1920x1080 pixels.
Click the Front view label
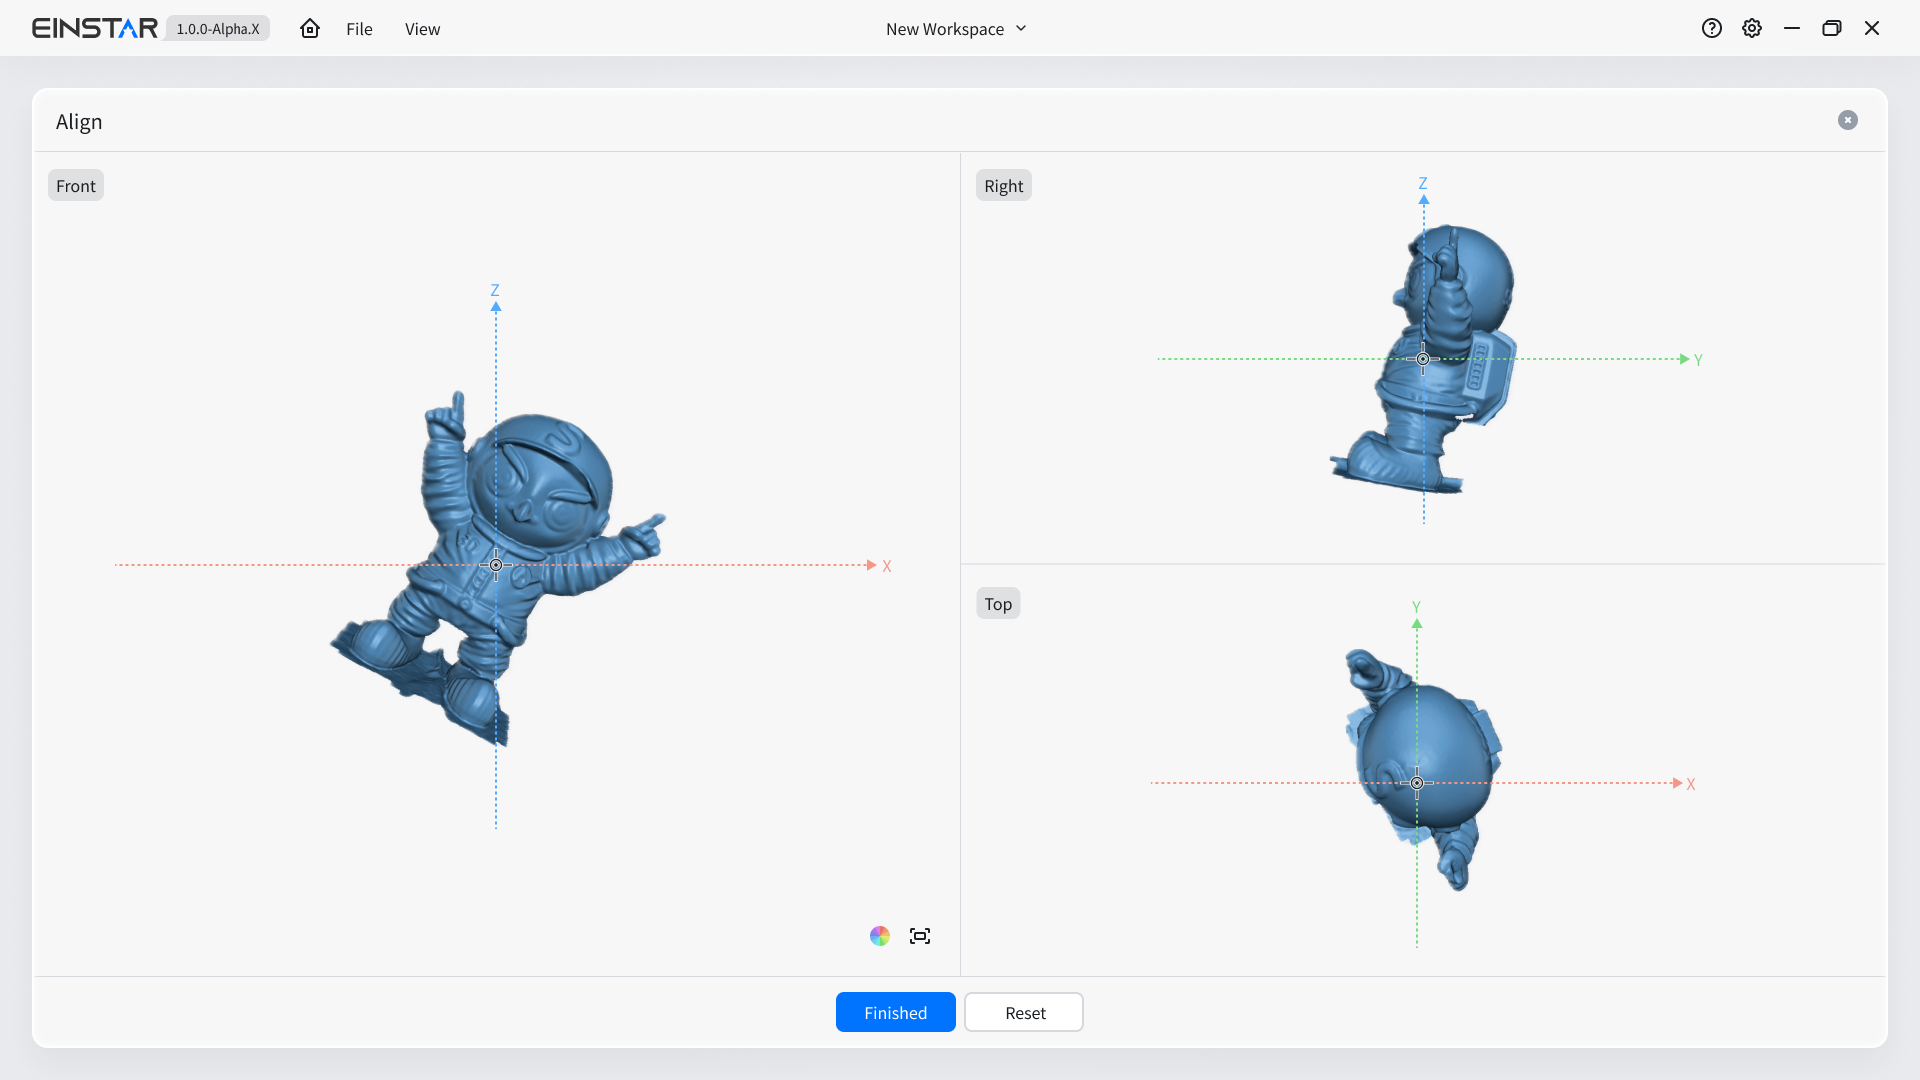pos(76,186)
